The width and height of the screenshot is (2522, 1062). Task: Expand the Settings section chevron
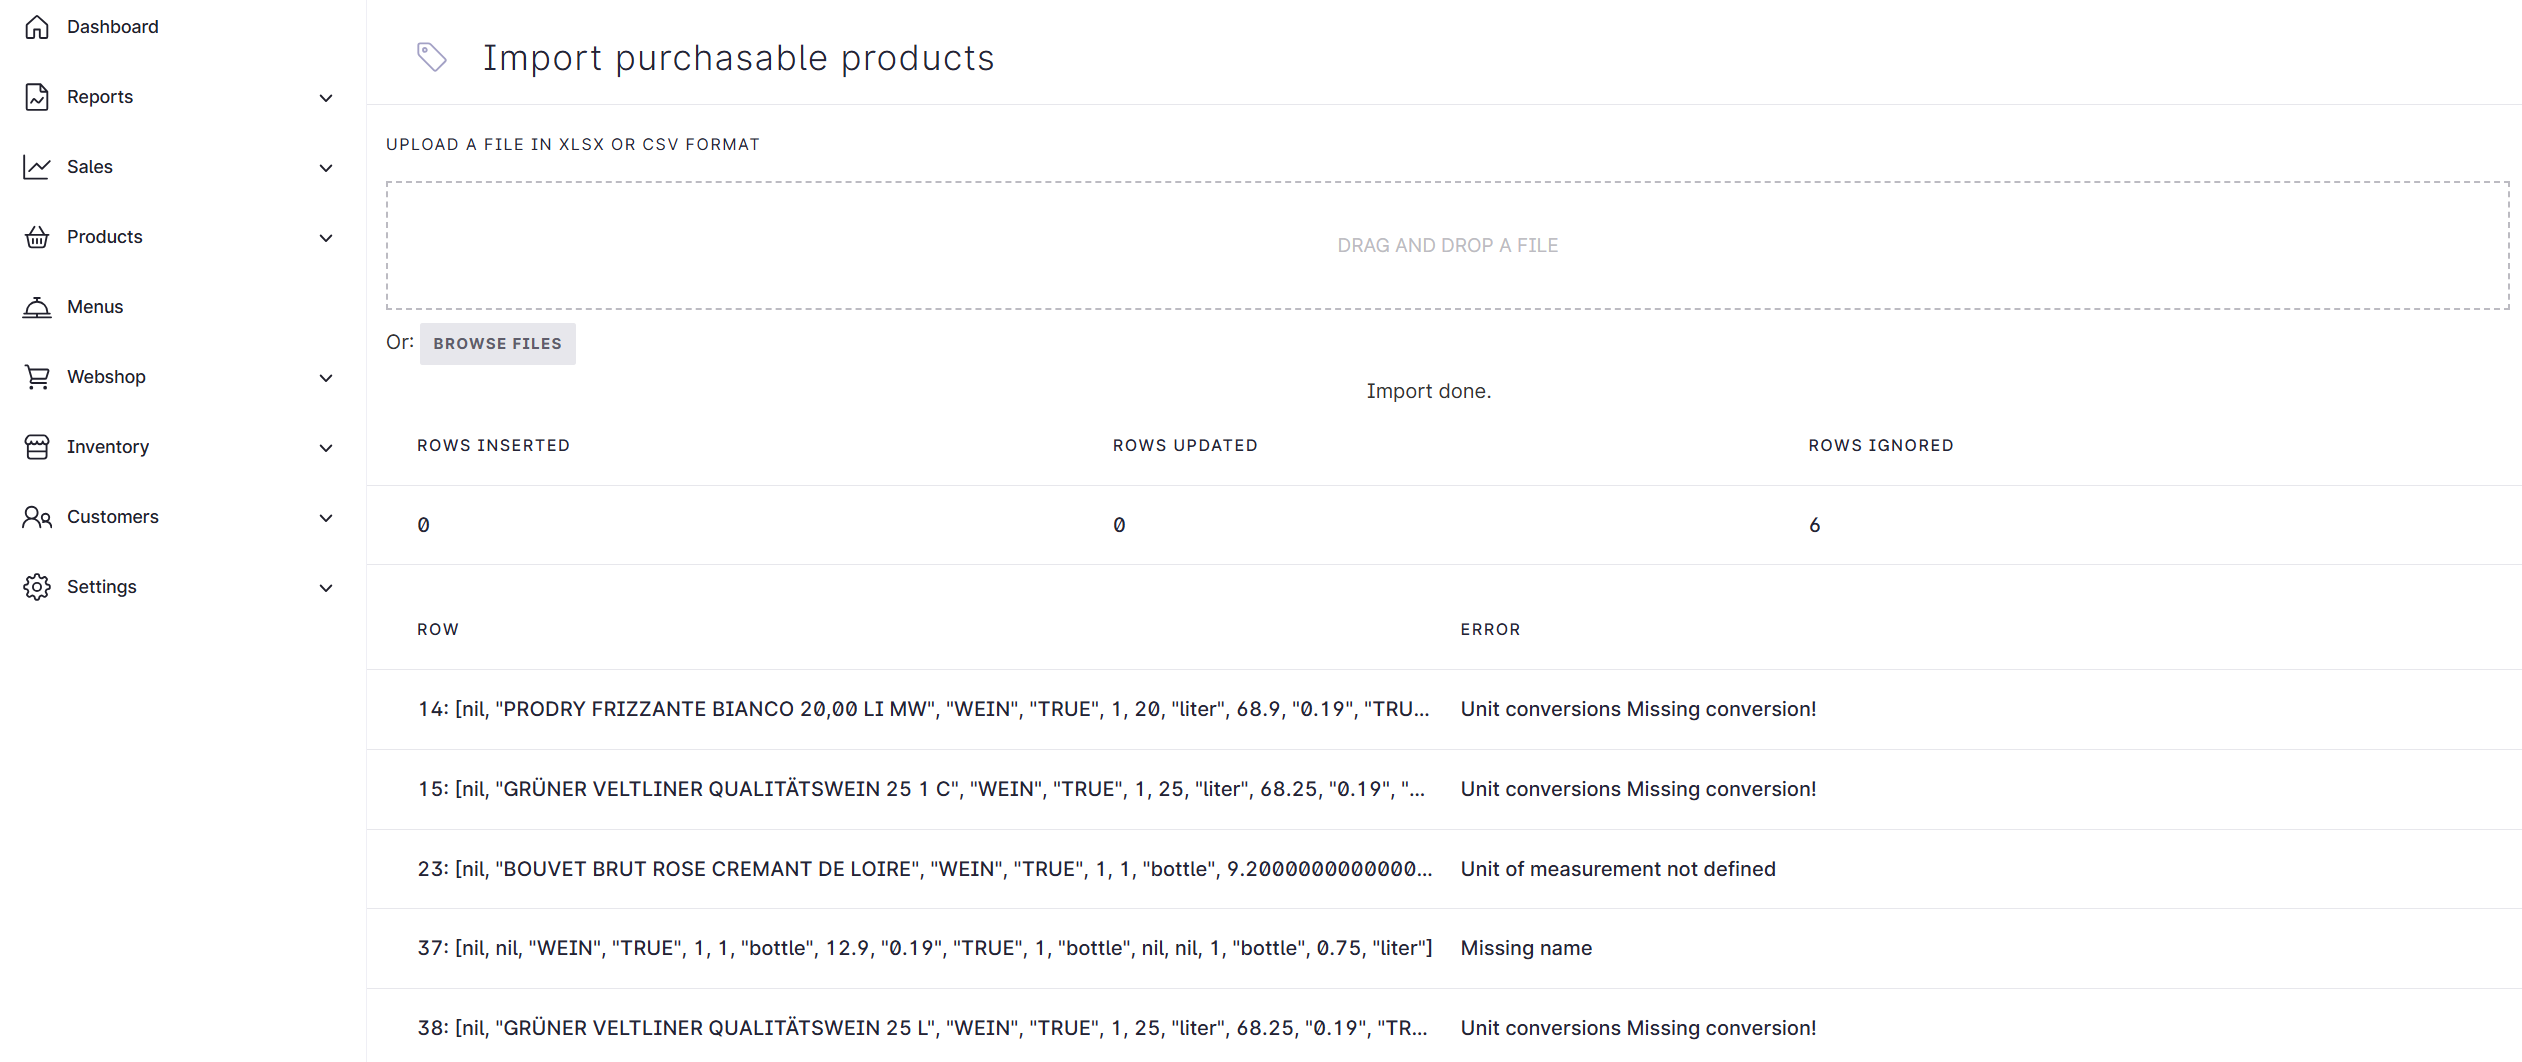coord(326,588)
